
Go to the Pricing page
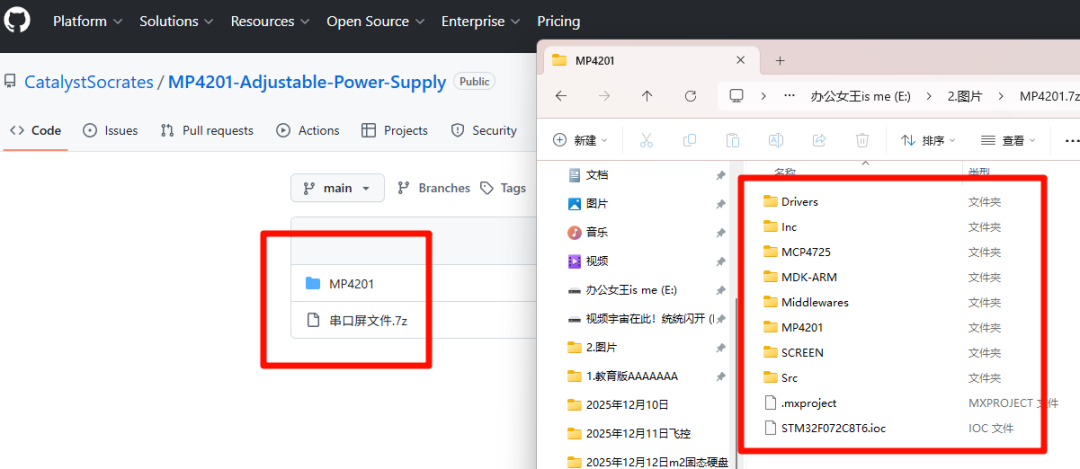click(559, 21)
